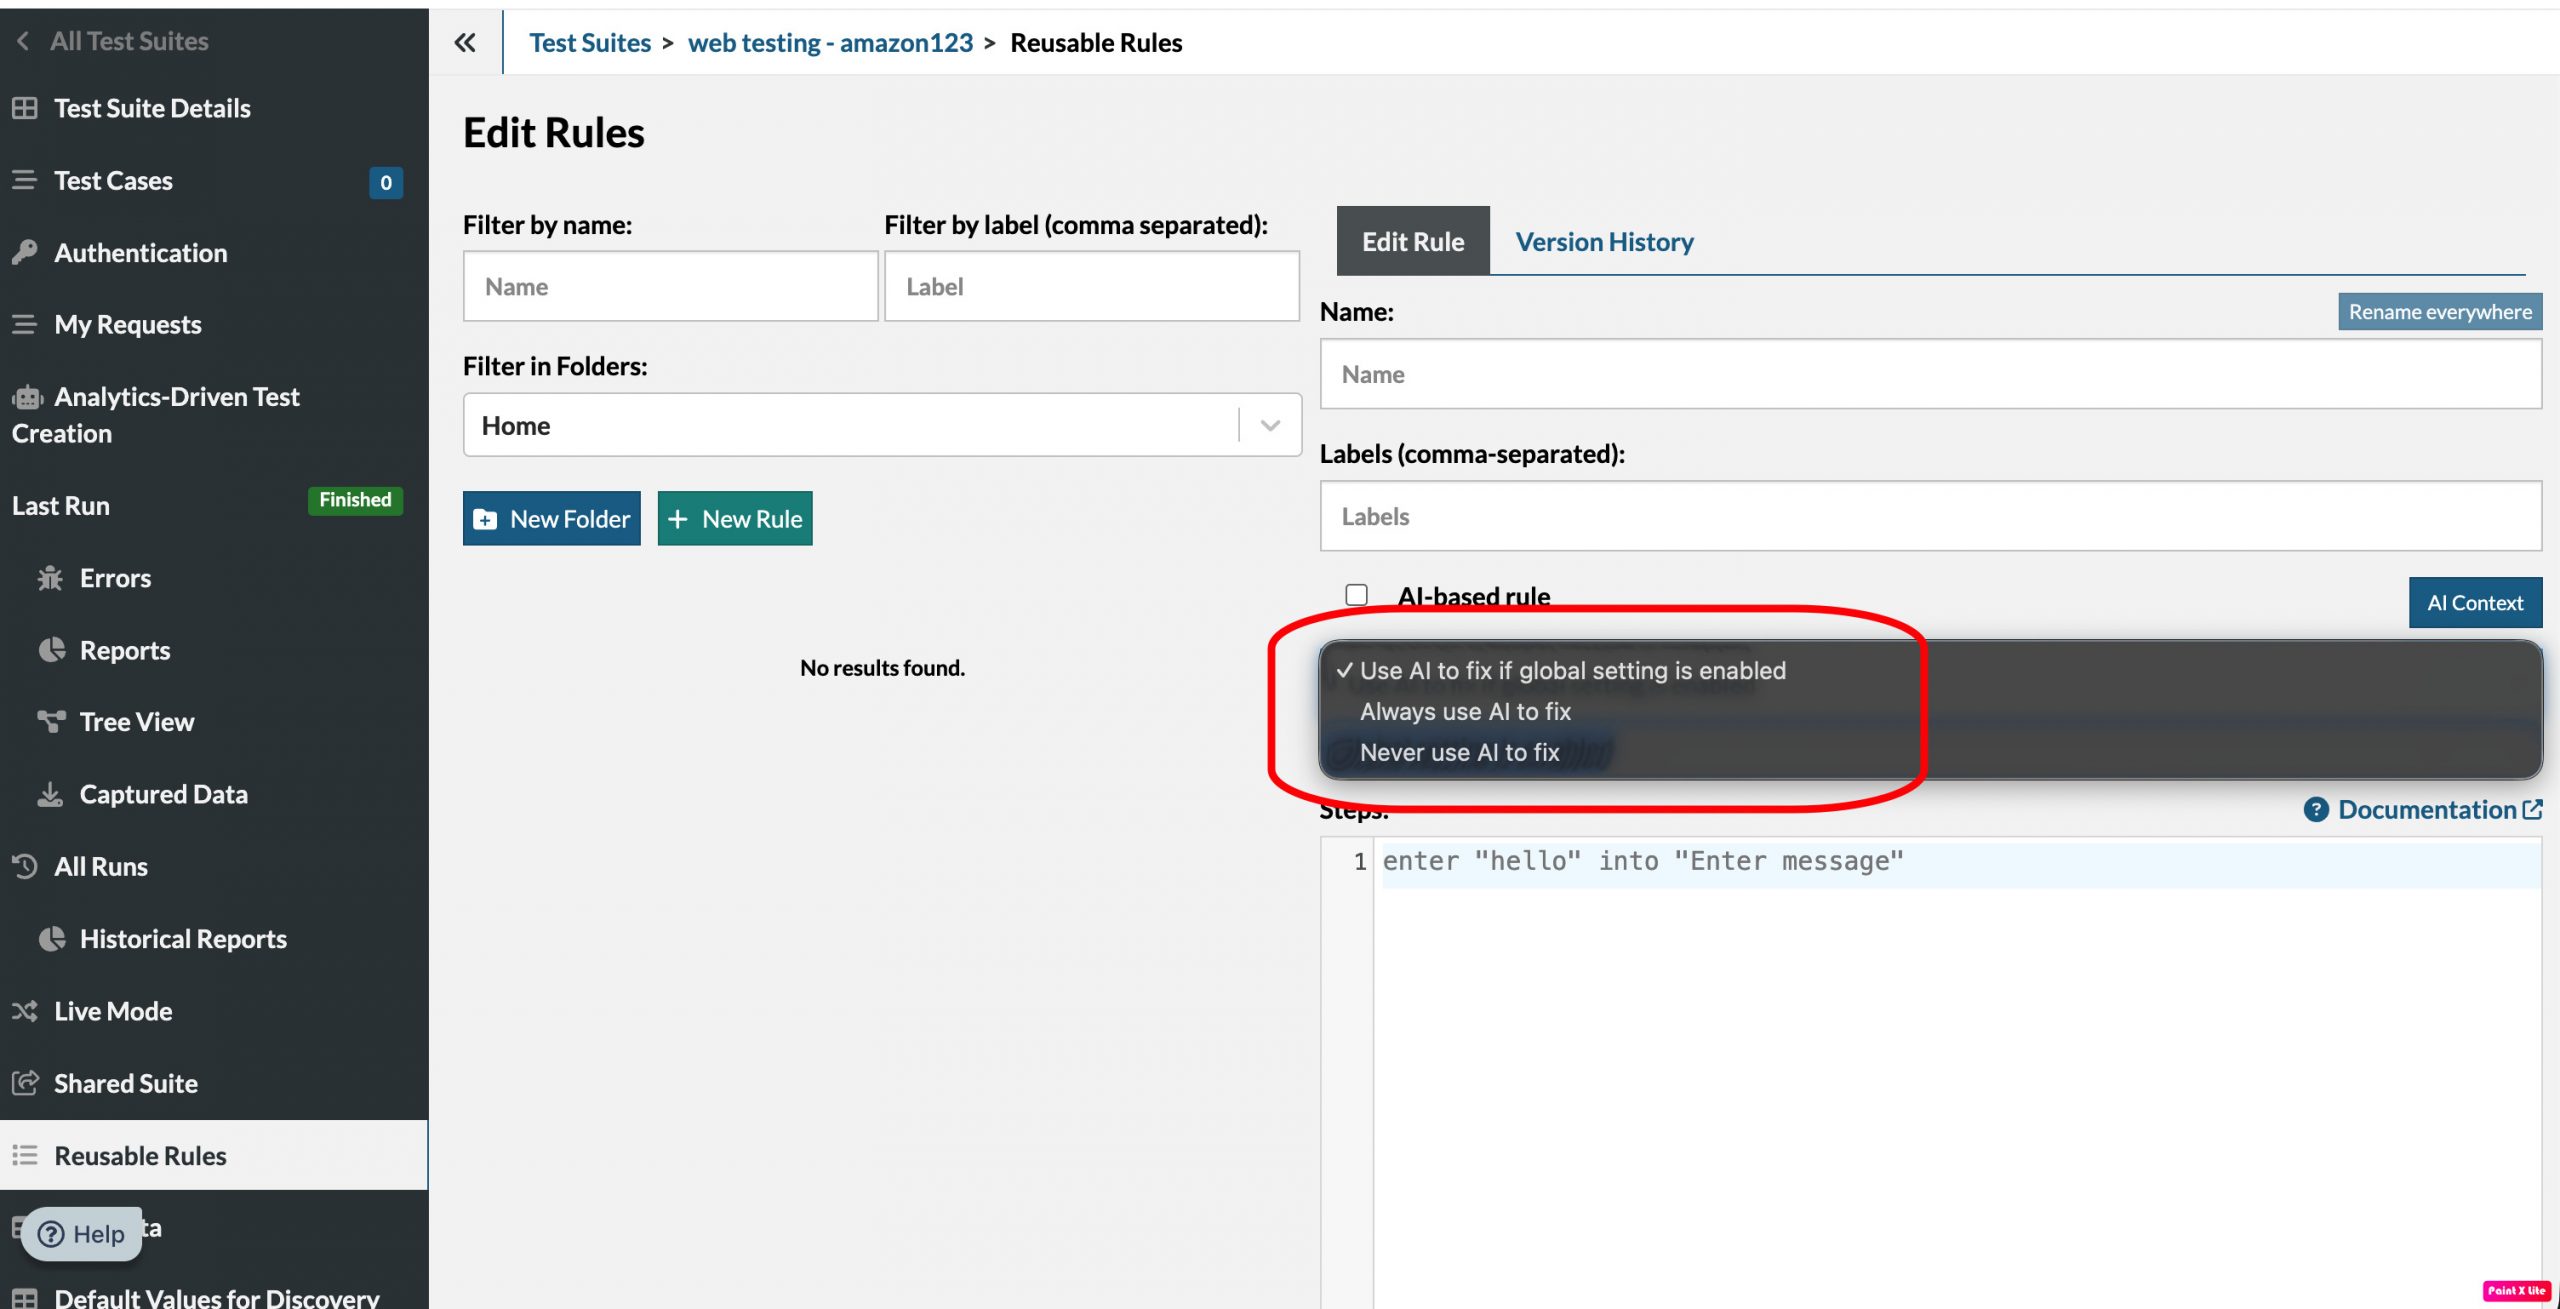Choose 'Use AI to fix if global setting' option
The height and width of the screenshot is (1309, 2560).
(1572, 671)
